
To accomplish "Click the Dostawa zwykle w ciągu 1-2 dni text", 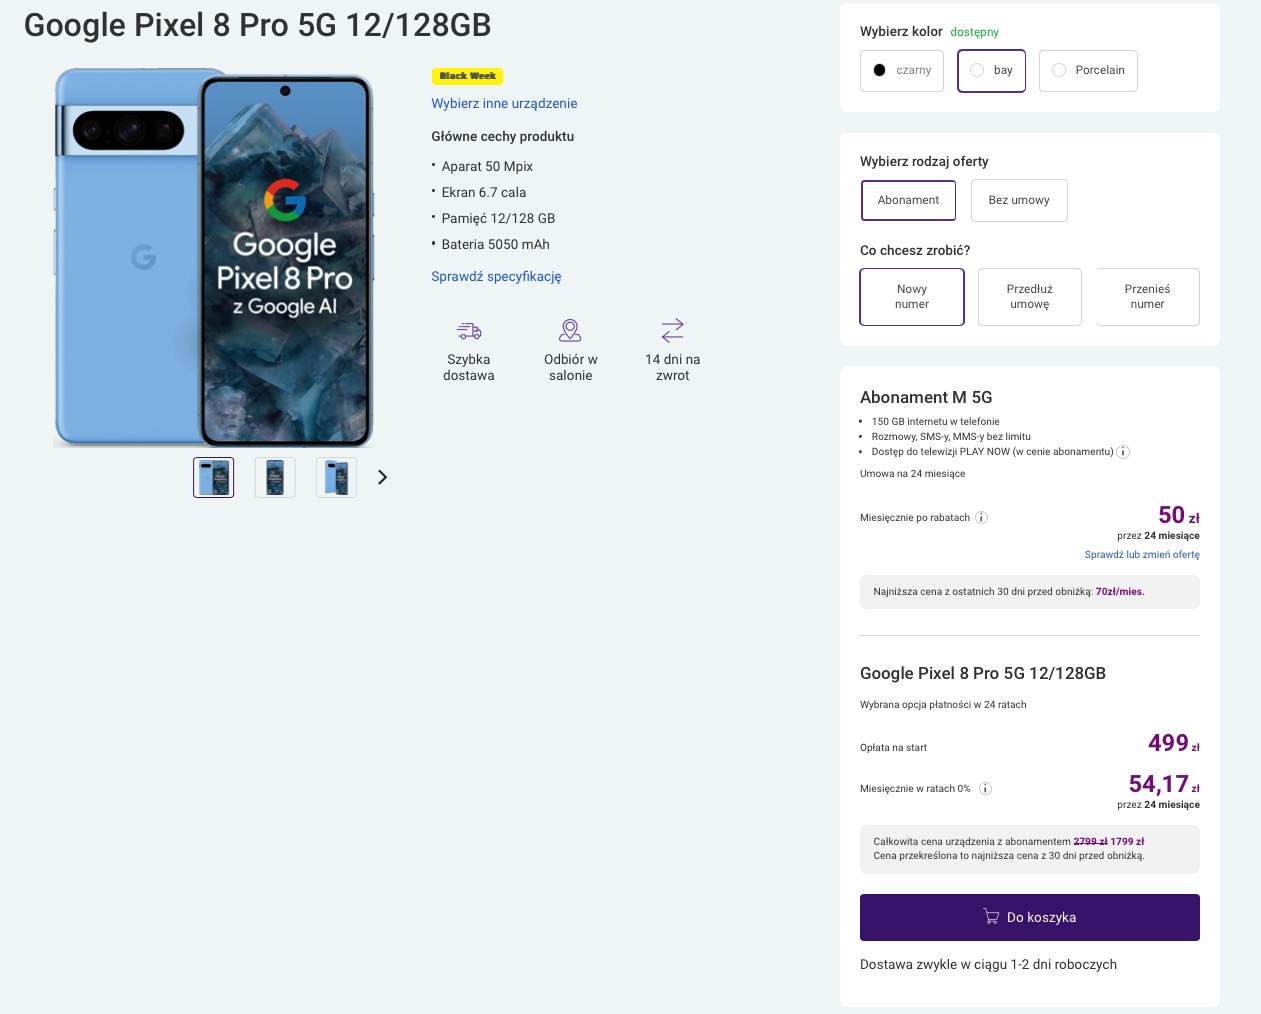I will pos(988,965).
